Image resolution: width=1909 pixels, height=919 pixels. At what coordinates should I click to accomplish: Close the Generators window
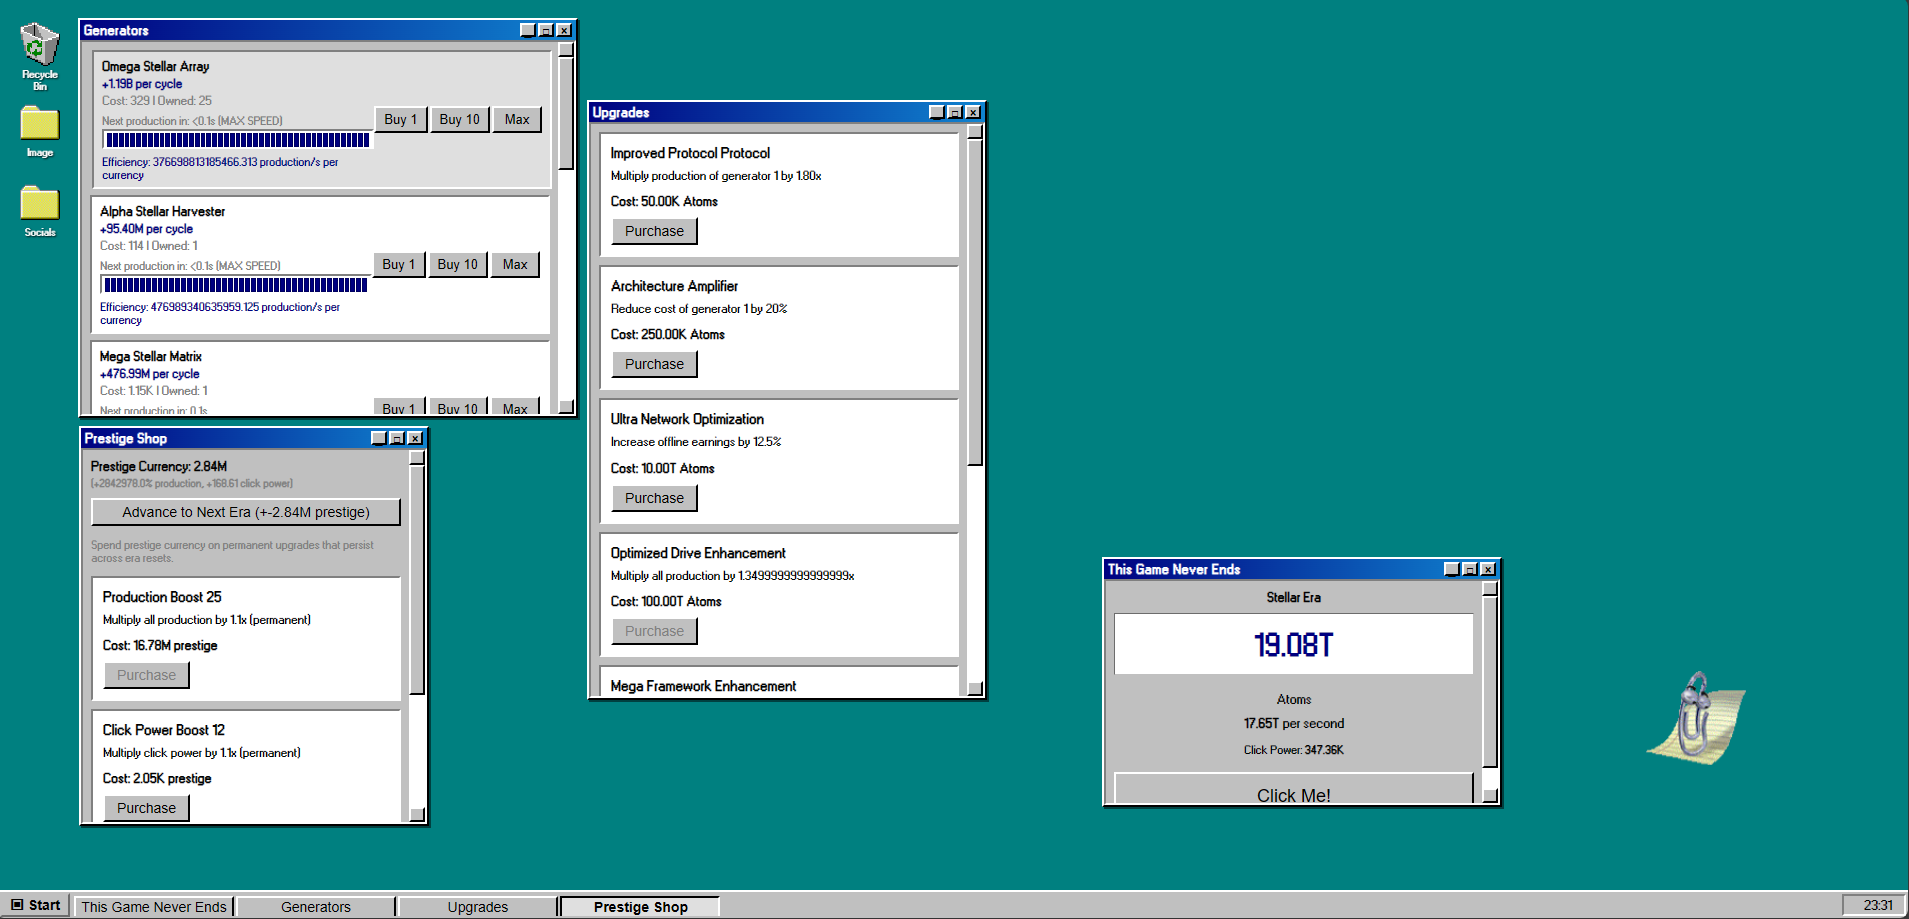pyautogui.click(x=564, y=30)
